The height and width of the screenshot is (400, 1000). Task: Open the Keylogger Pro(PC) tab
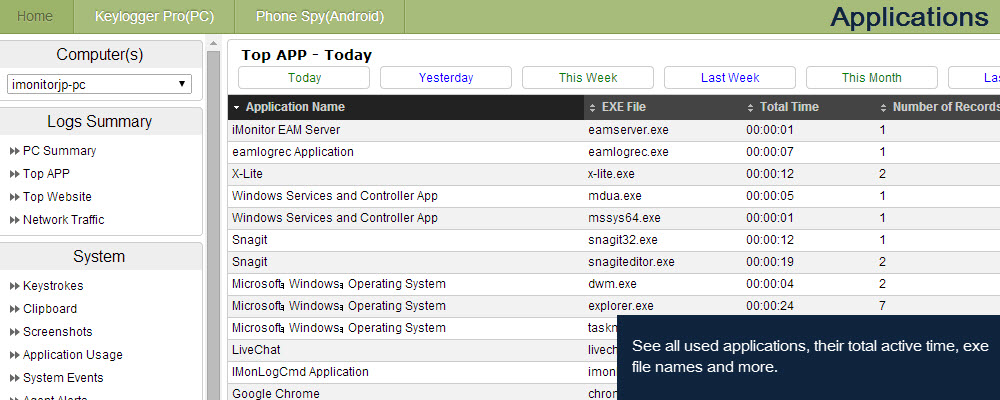(x=154, y=17)
